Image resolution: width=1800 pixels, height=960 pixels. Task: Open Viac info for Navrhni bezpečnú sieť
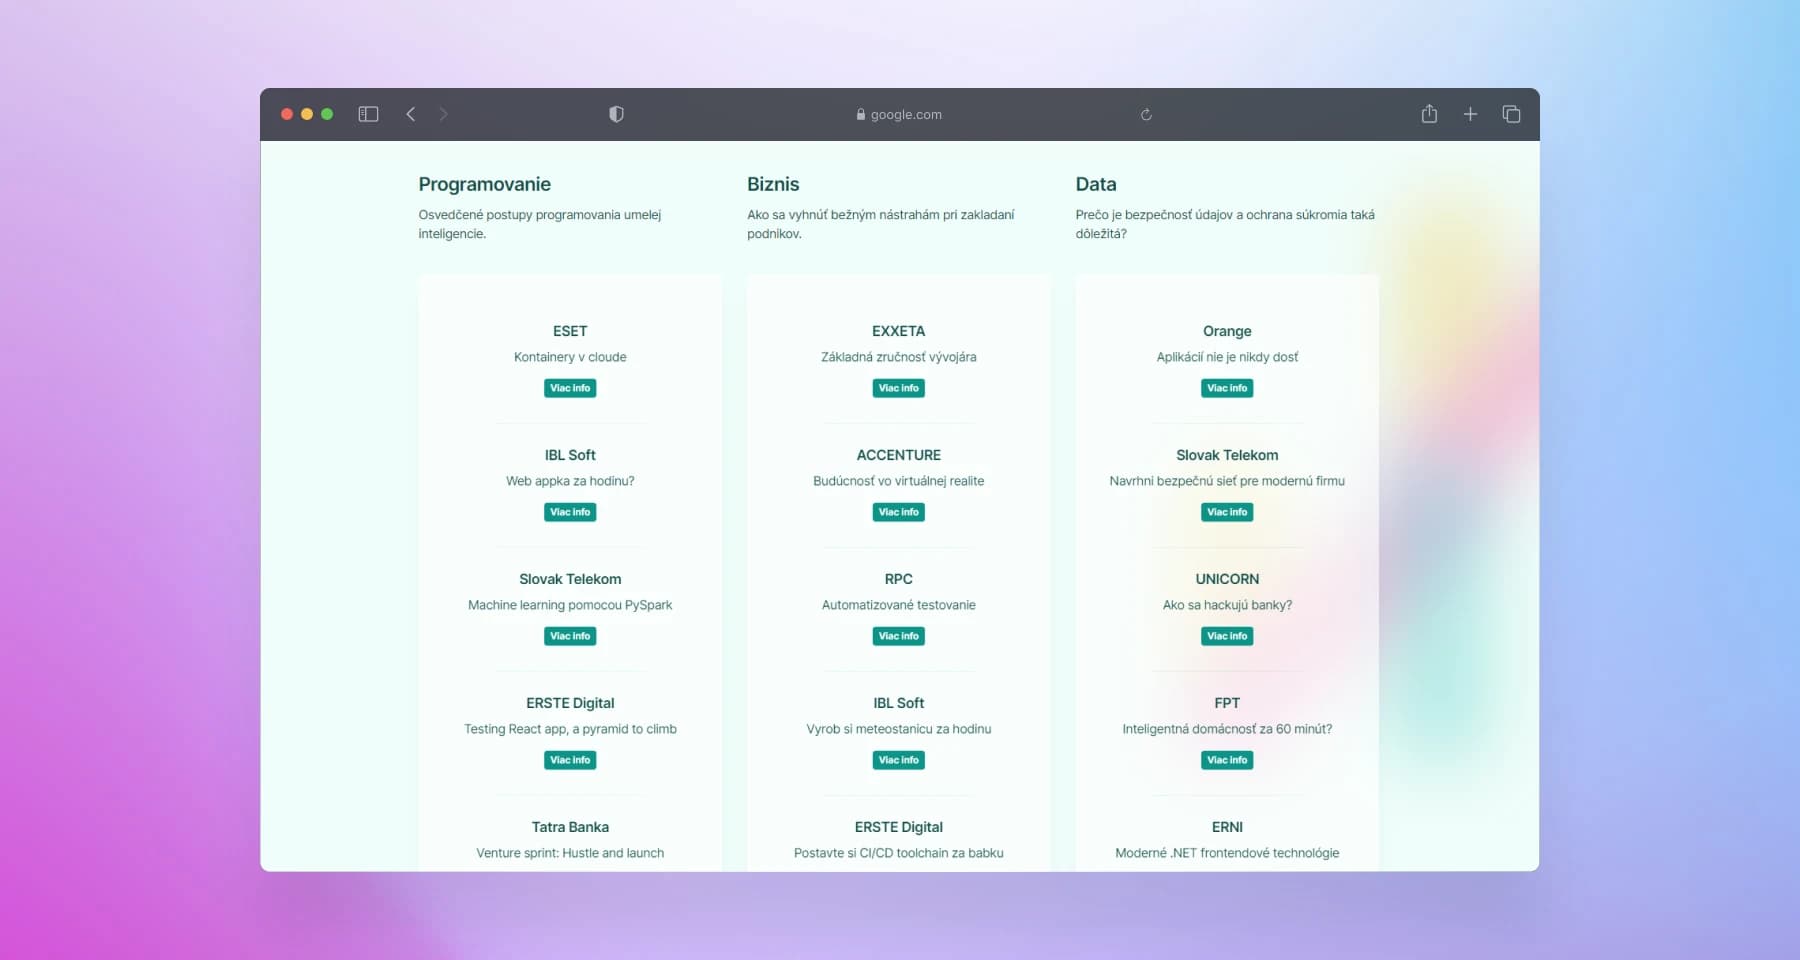(x=1227, y=512)
